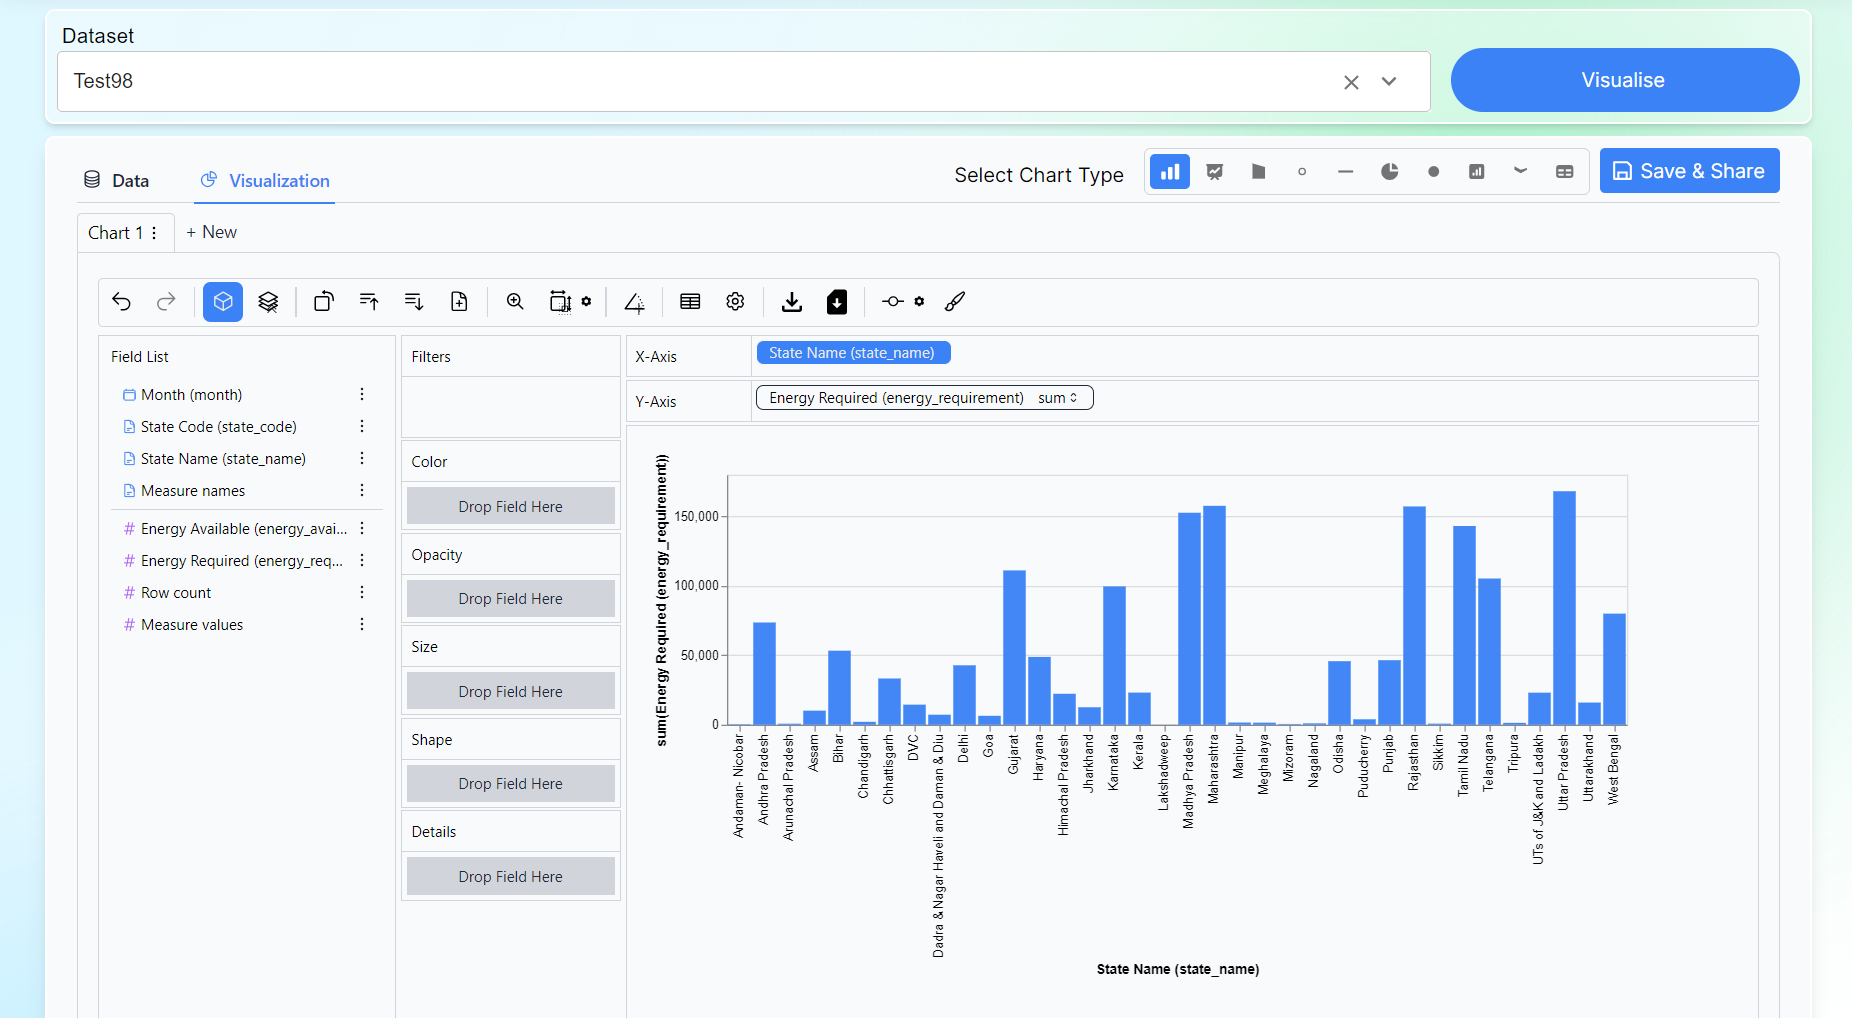1852x1018 pixels.
Task: Toggle the cube aggregation mode icon
Action: point(223,302)
